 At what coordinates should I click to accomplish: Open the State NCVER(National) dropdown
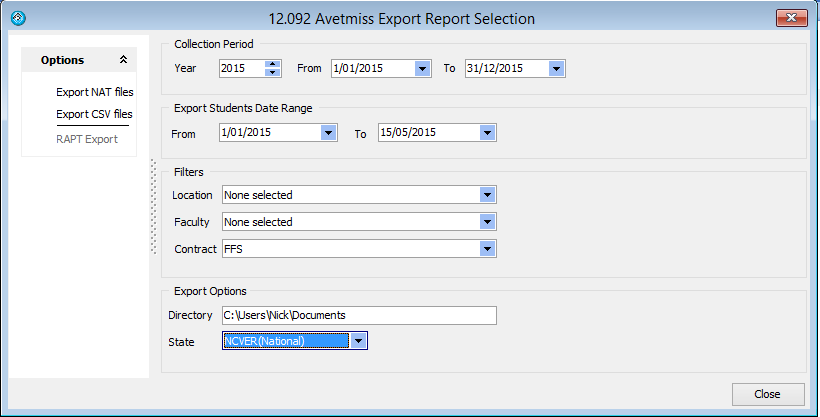tap(359, 341)
